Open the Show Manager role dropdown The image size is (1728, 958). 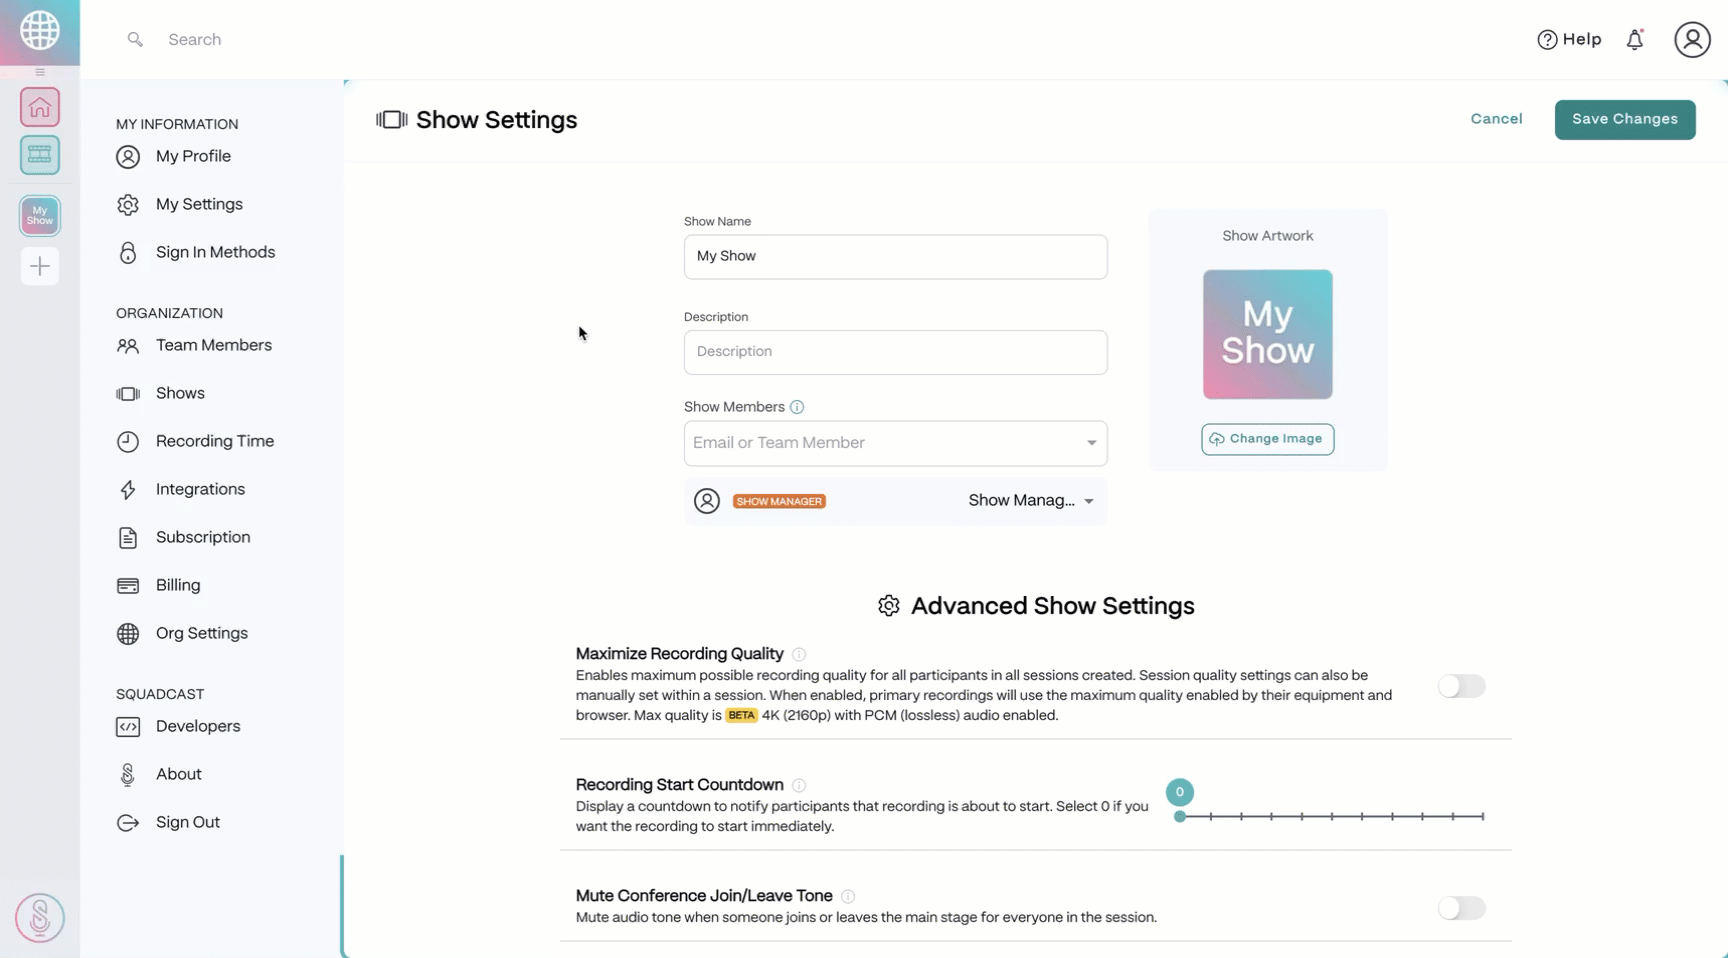pos(1030,501)
